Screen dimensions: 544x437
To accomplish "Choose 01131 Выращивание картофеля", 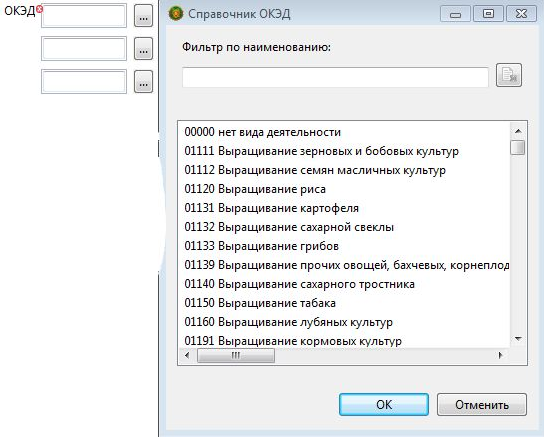I will coord(272,208).
